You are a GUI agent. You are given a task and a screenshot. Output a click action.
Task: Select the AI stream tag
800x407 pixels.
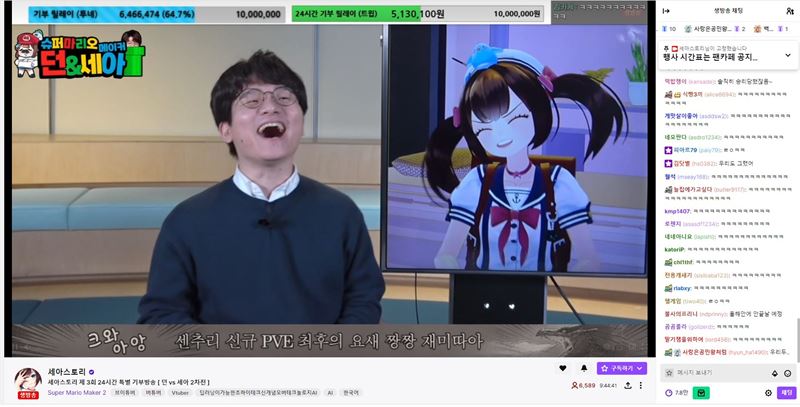(x=330, y=393)
